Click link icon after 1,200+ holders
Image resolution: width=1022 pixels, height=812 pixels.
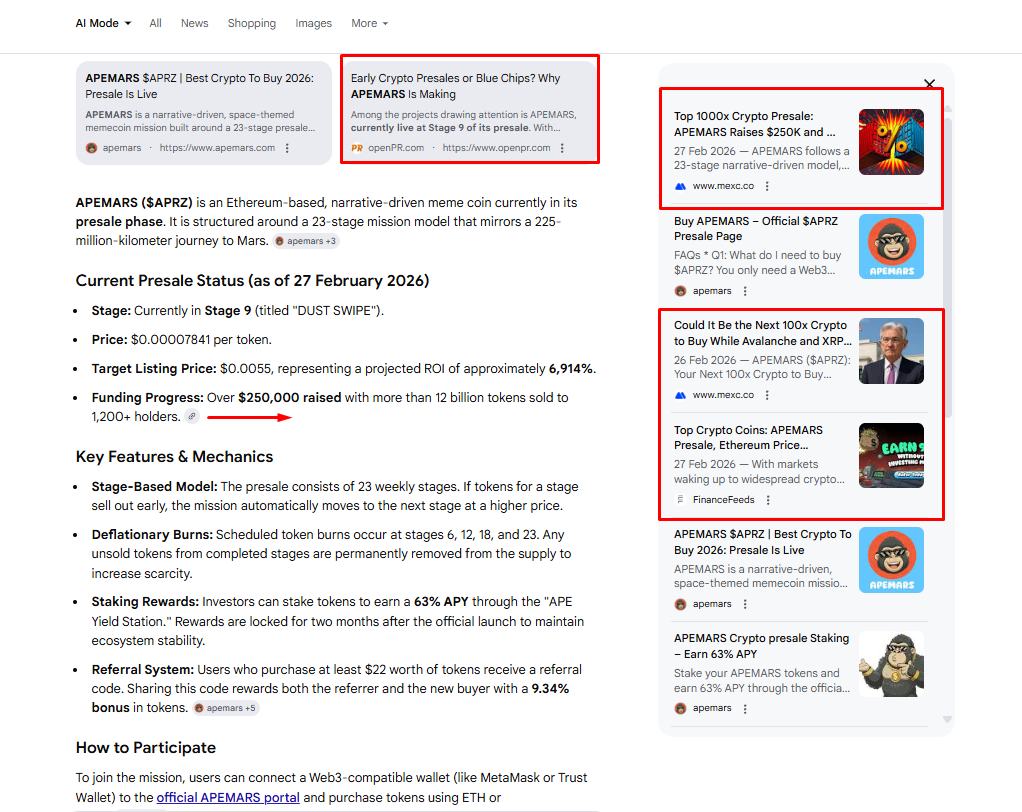(192, 416)
